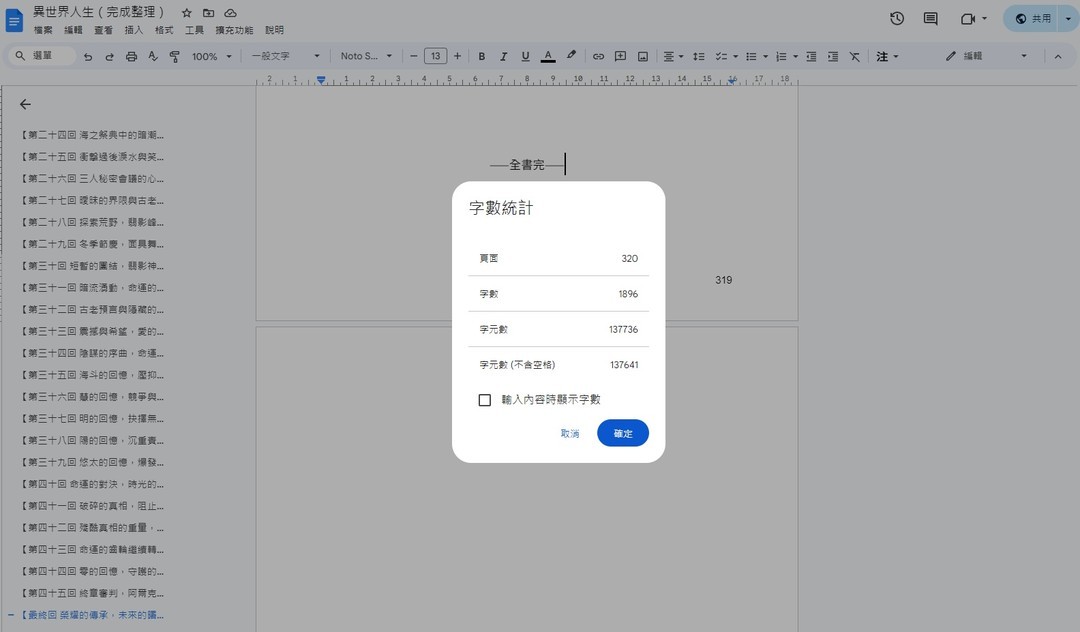The height and width of the screenshot is (632, 1080).
Task: Open the Google Docs home icon
Action: 14,20
